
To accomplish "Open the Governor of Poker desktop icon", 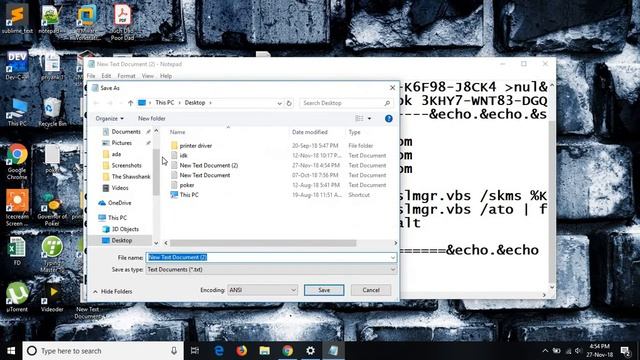I will pyautogui.click(x=52, y=209).
